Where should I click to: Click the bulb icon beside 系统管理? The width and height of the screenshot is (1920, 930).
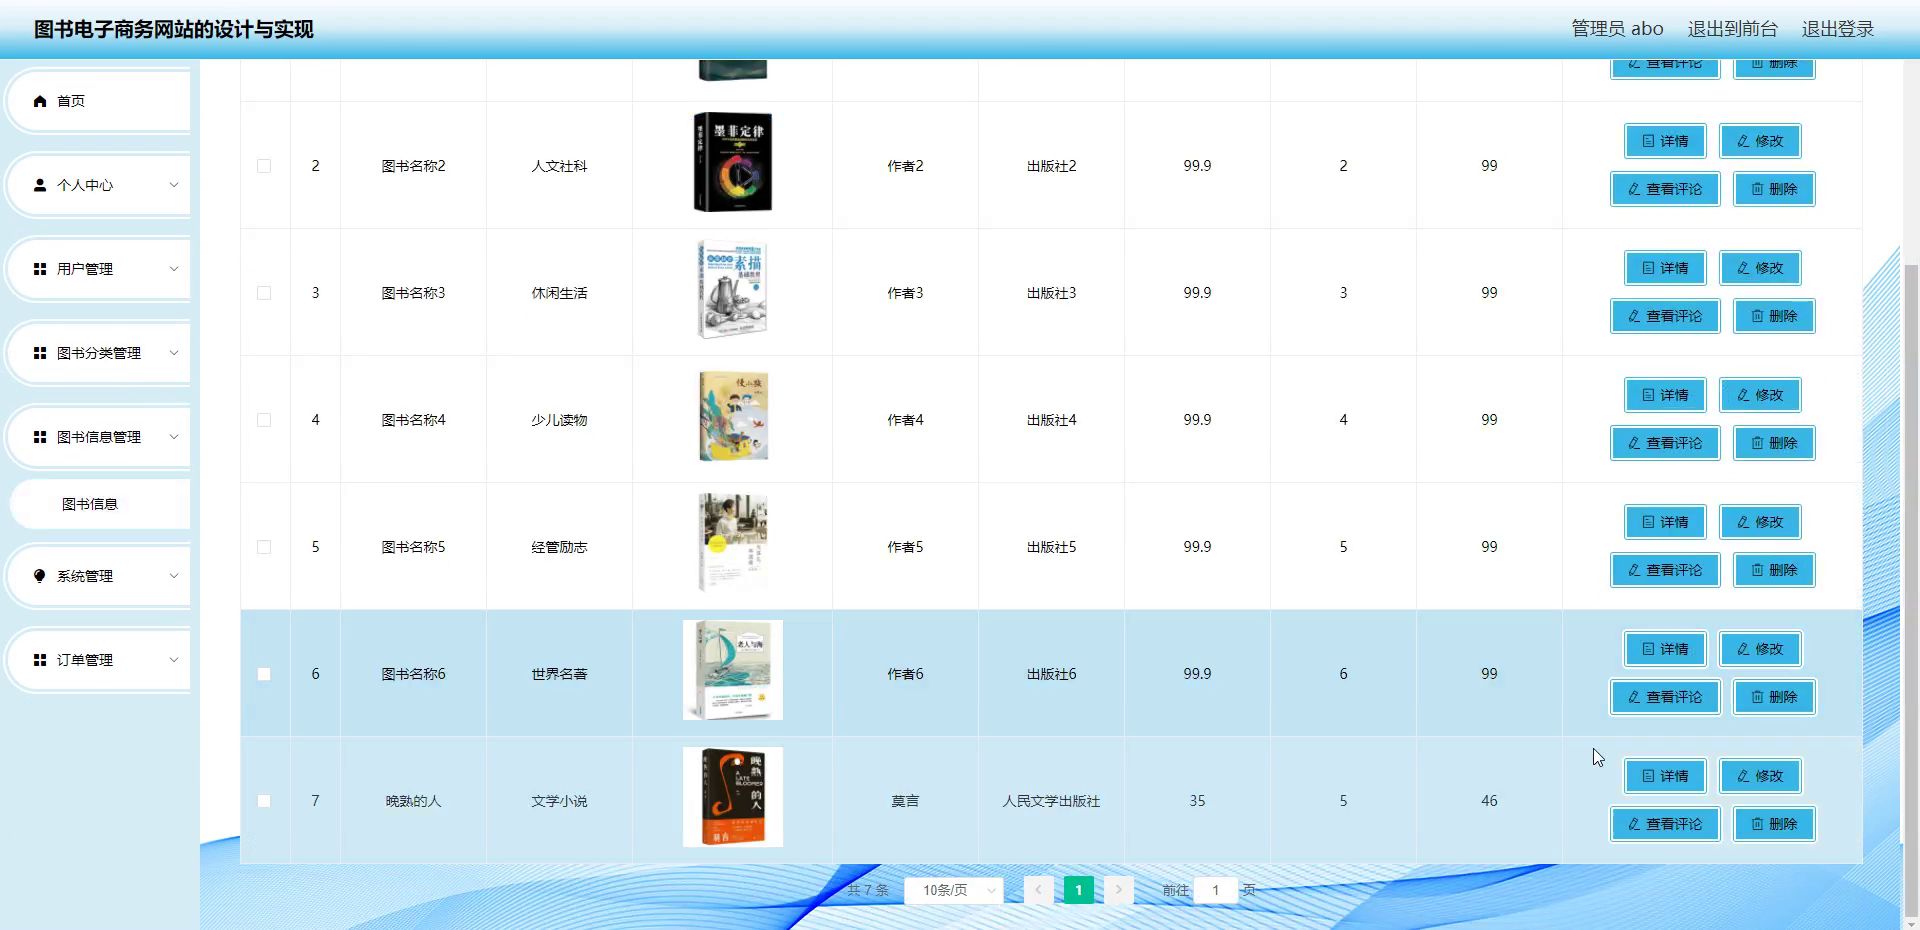tap(40, 576)
